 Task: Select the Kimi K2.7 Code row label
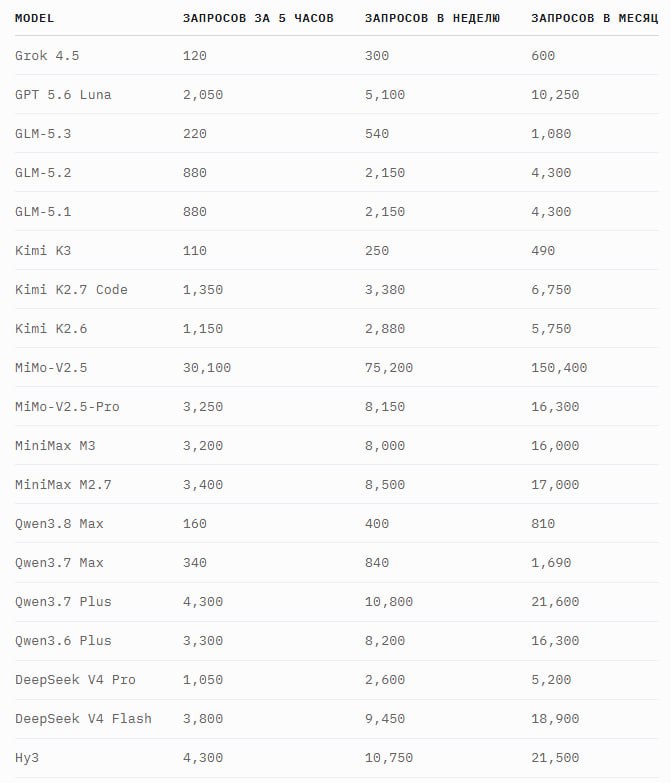tap(71, 289)
